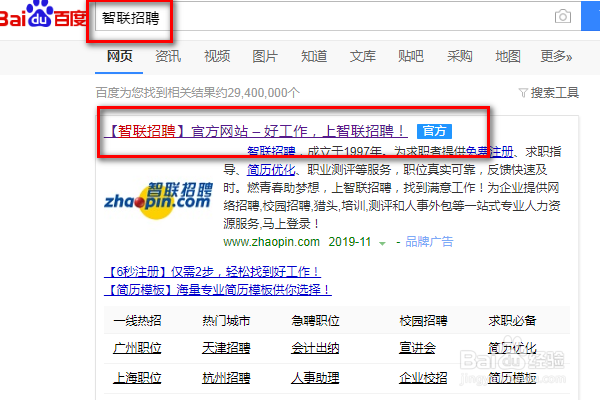Open the 简历模板 link under 求职必备
Screen dimensions: 600x400
(512, 378)
